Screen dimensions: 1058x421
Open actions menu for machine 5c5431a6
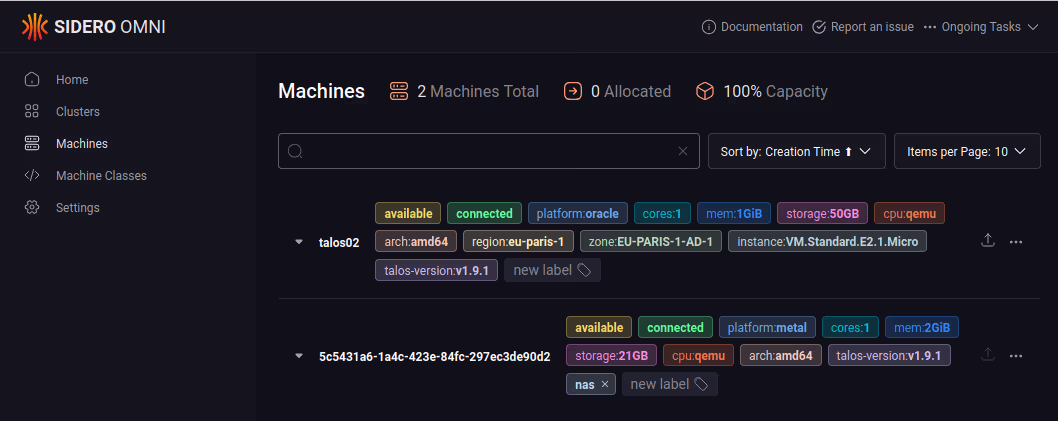(x=1016, y=355)
